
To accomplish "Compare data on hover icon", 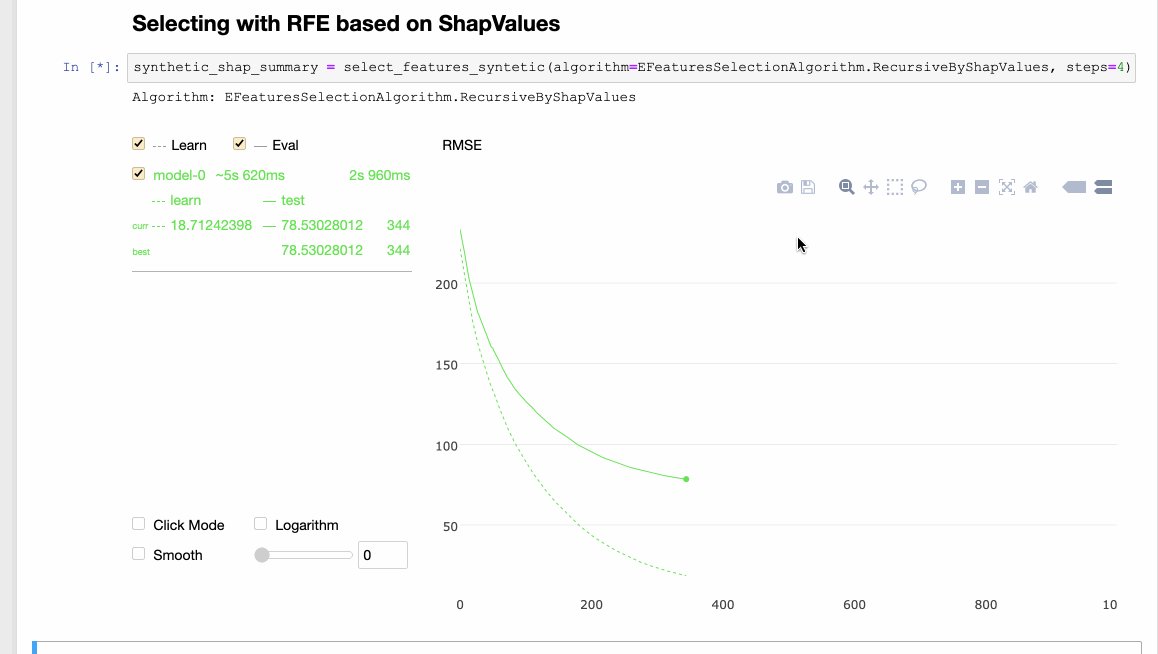I will click(x=1103, y=187).
